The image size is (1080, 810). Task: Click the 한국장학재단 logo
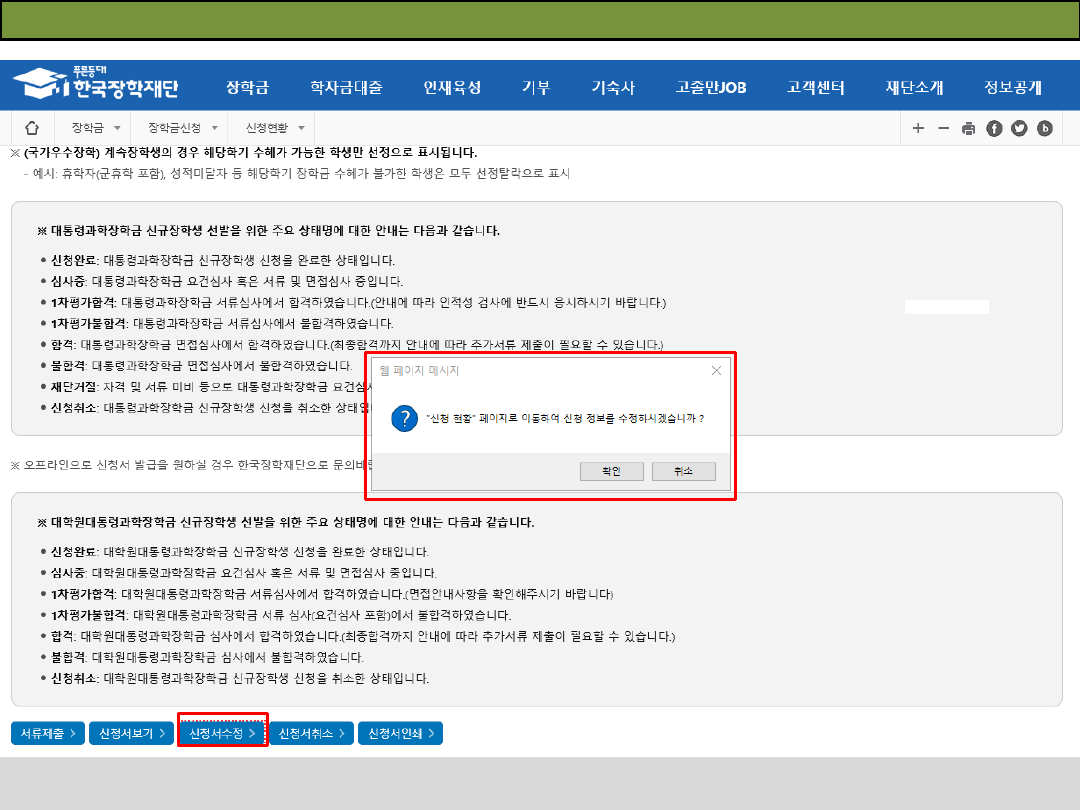pyautogui.click(x=96, y=85)
